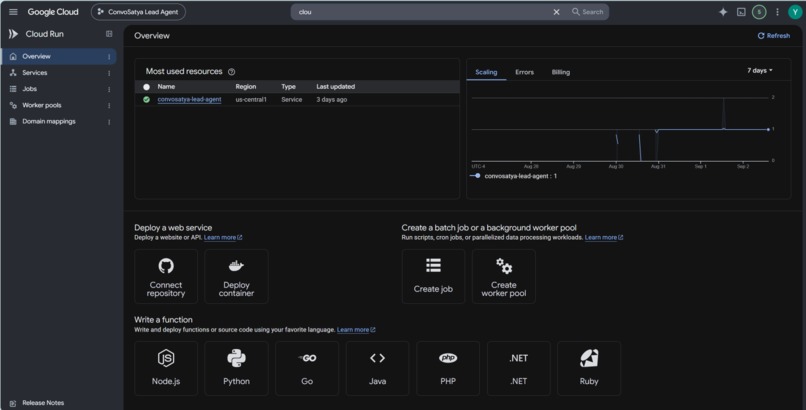Screen dimensions: 806x410
Task: Open the 7 days time range dropdown
Action: 760,70
